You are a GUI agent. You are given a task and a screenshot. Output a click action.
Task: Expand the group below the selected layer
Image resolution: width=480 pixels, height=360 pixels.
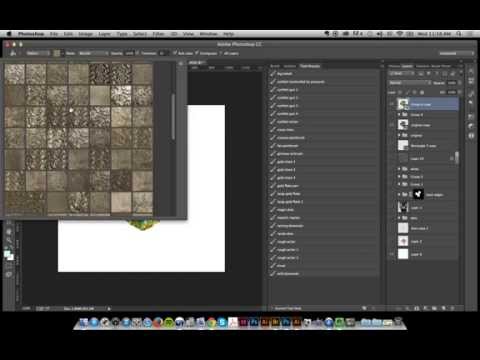[399, 114]
